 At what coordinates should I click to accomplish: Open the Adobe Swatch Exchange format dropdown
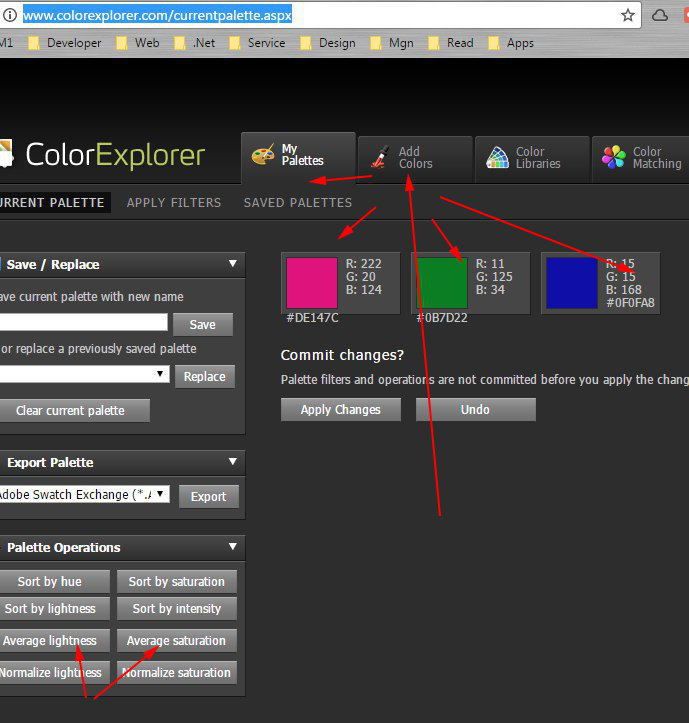(84, 494)
